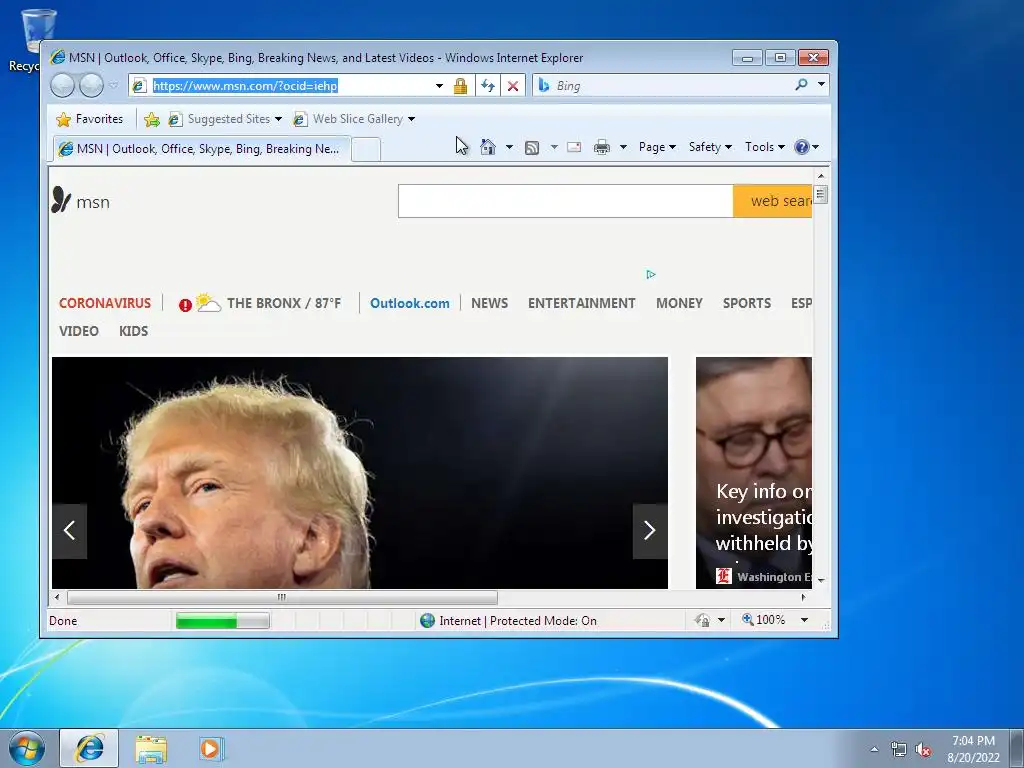Open search provider dropdown arrow
Screen dimensions: 1024x768
coord(821,84)
